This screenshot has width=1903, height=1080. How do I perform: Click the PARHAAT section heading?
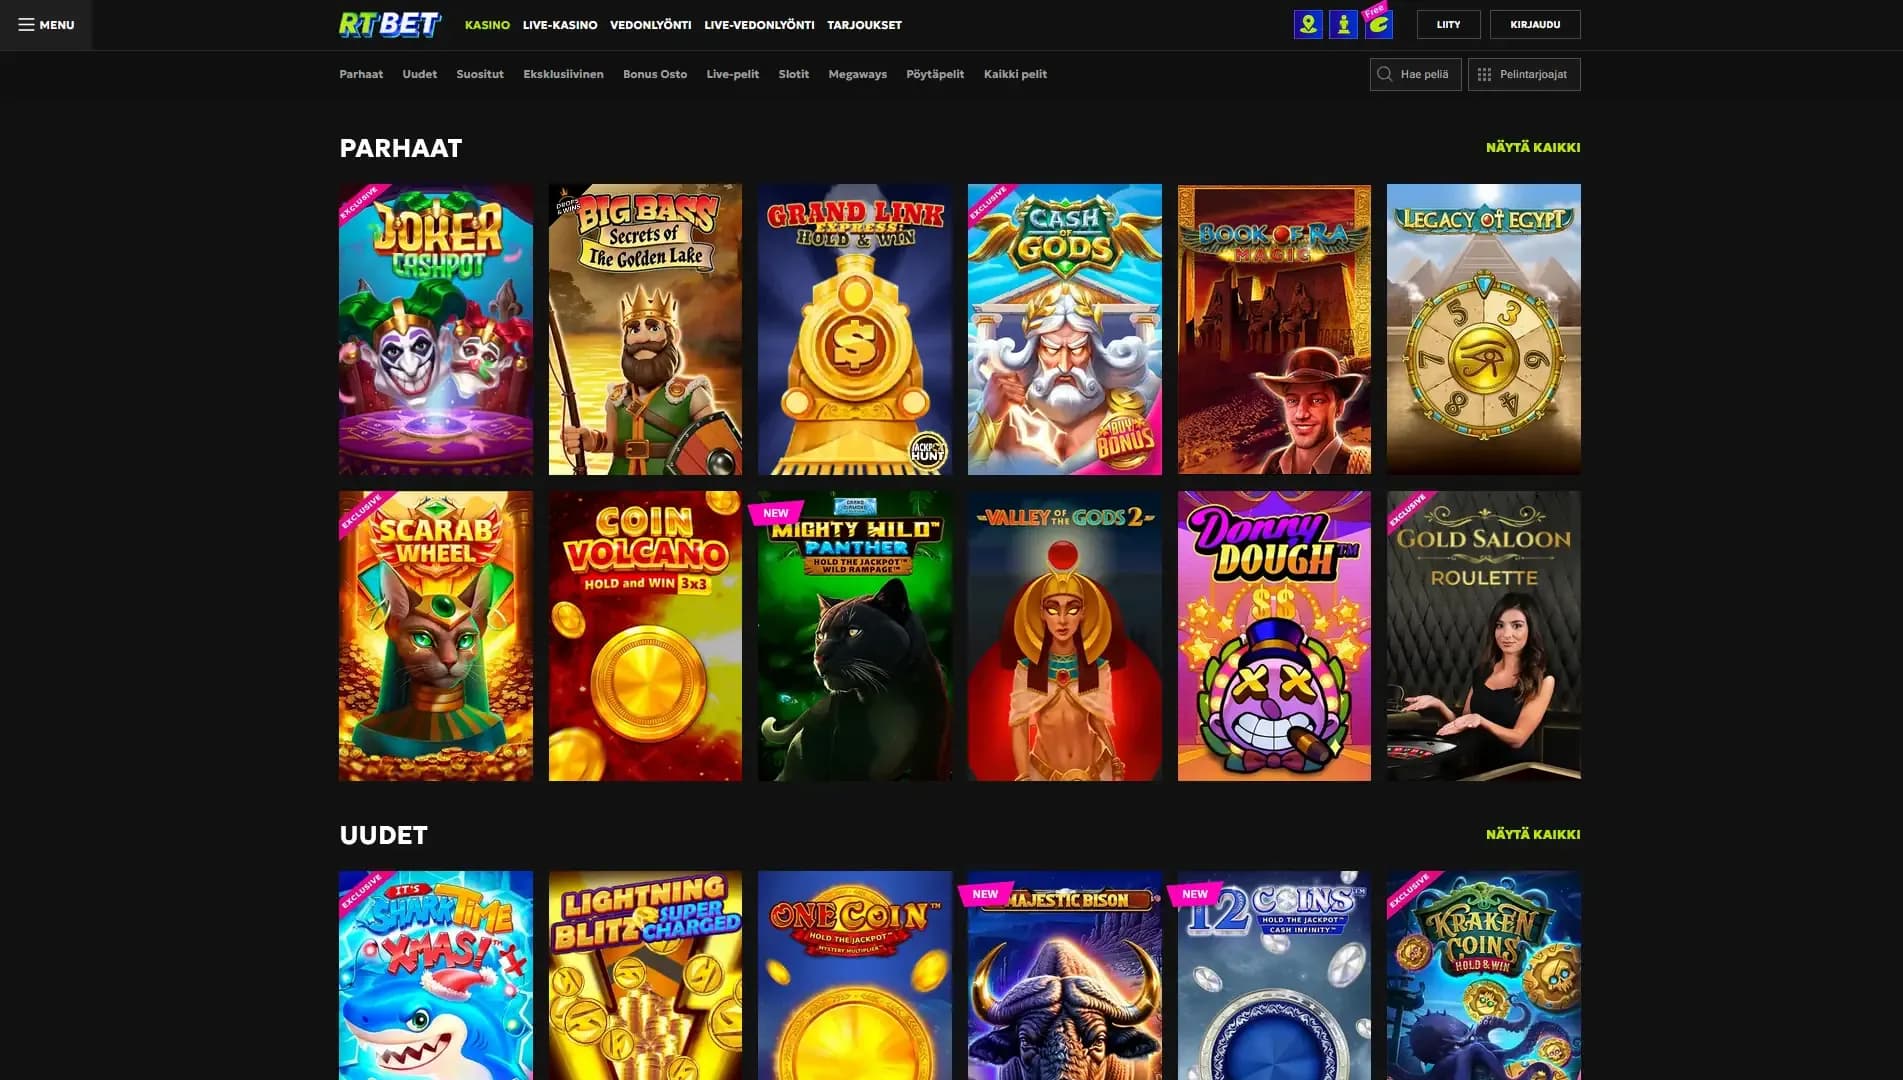[x=400, y=148]
